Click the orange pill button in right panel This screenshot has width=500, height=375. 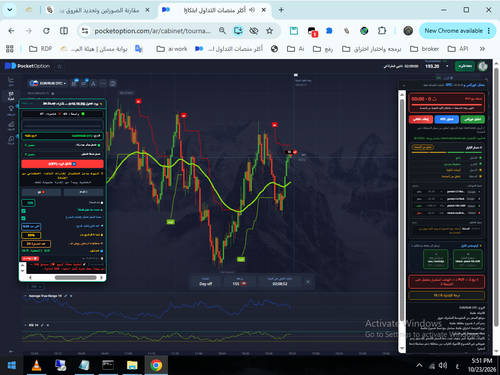tap(422, 147)
